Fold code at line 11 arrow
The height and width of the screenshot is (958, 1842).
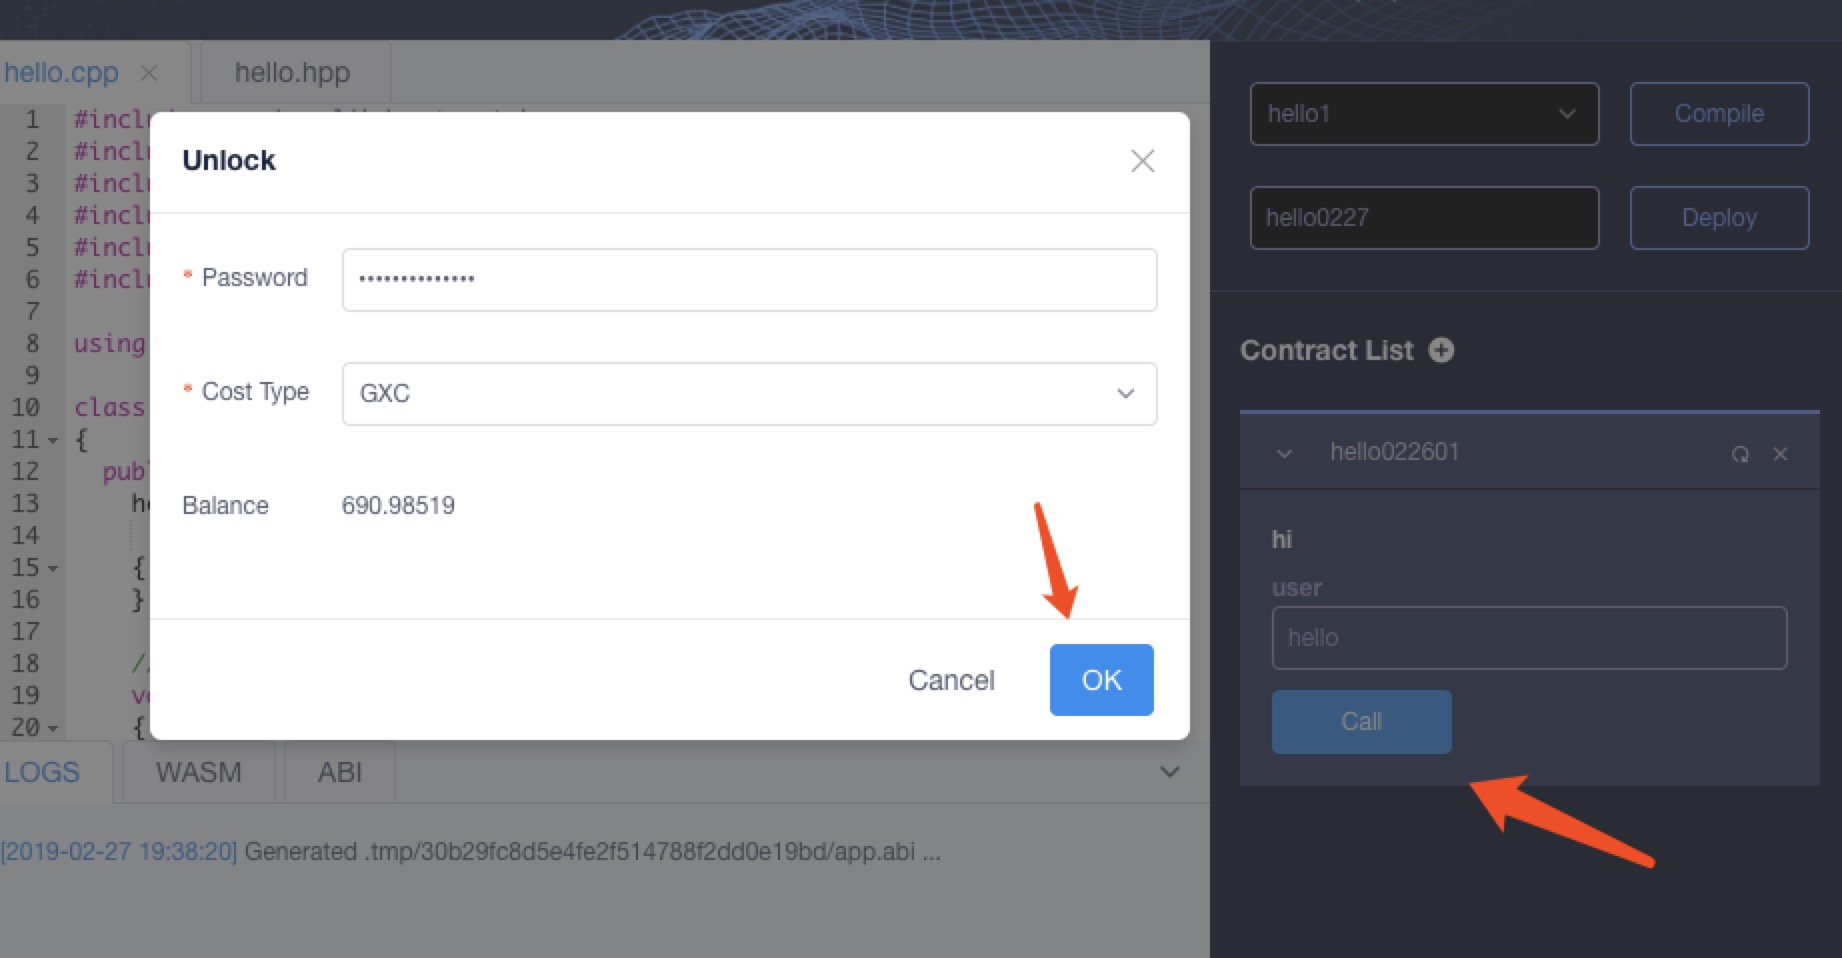point(53,440)
